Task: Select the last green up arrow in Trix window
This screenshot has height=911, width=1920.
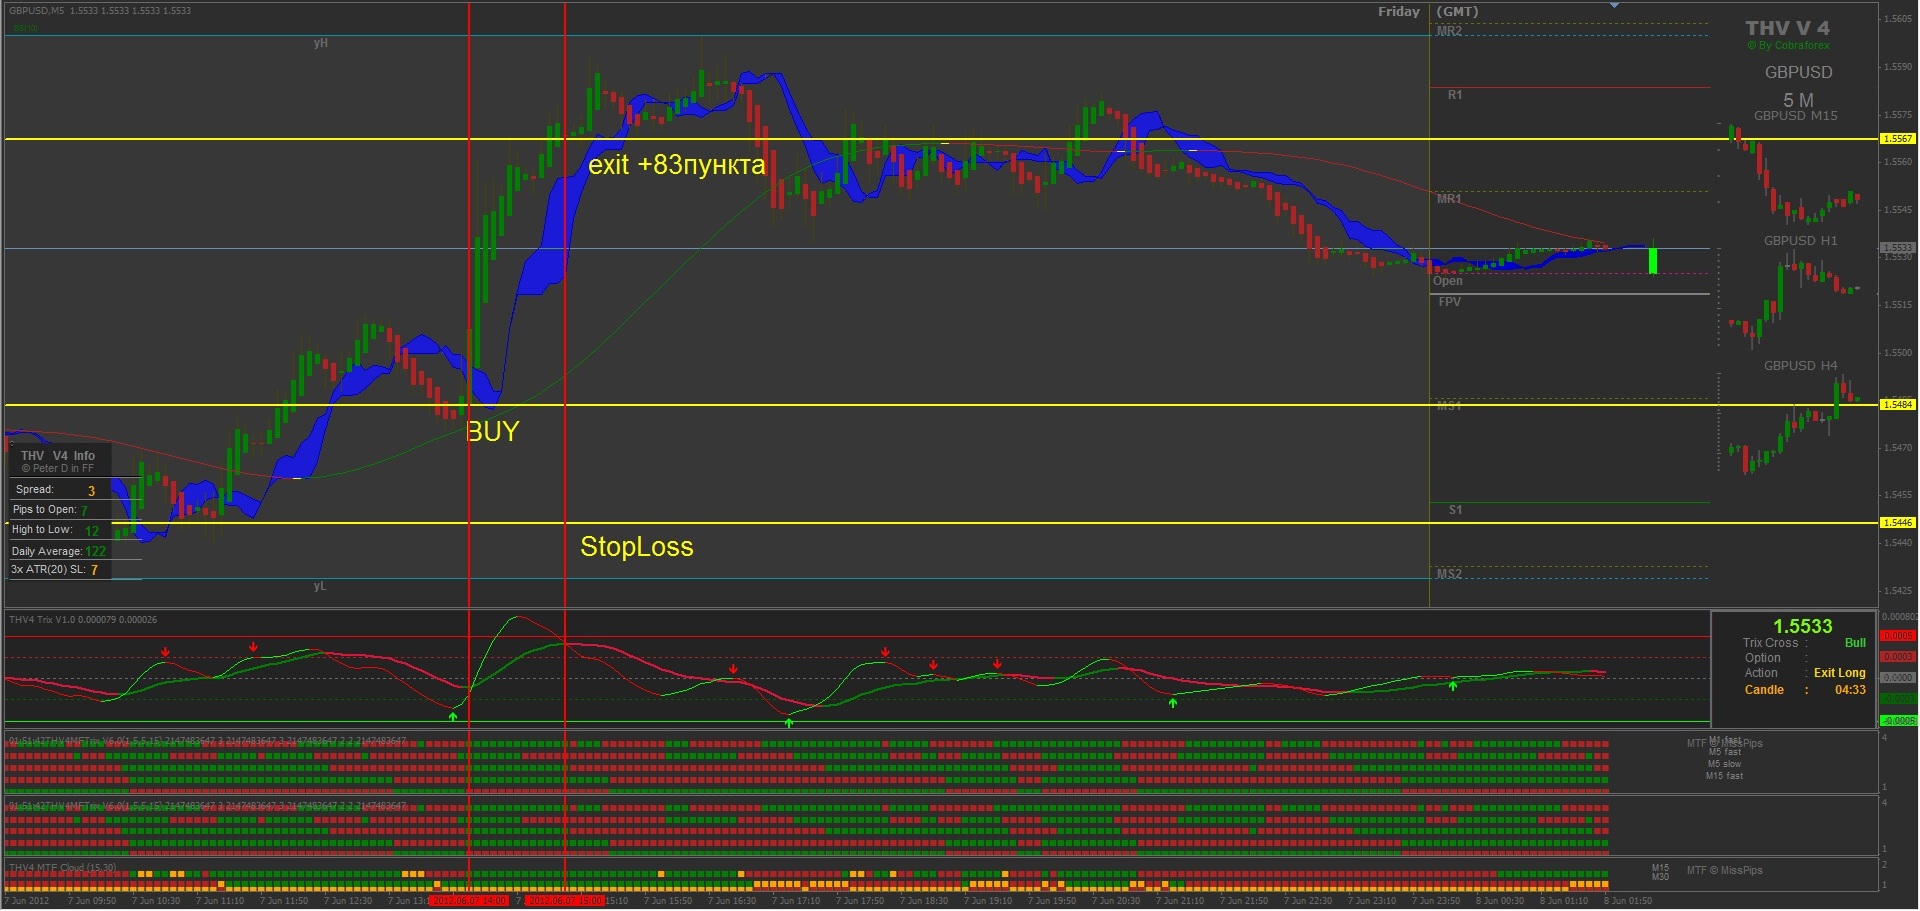Action: tap(1453, 685)
